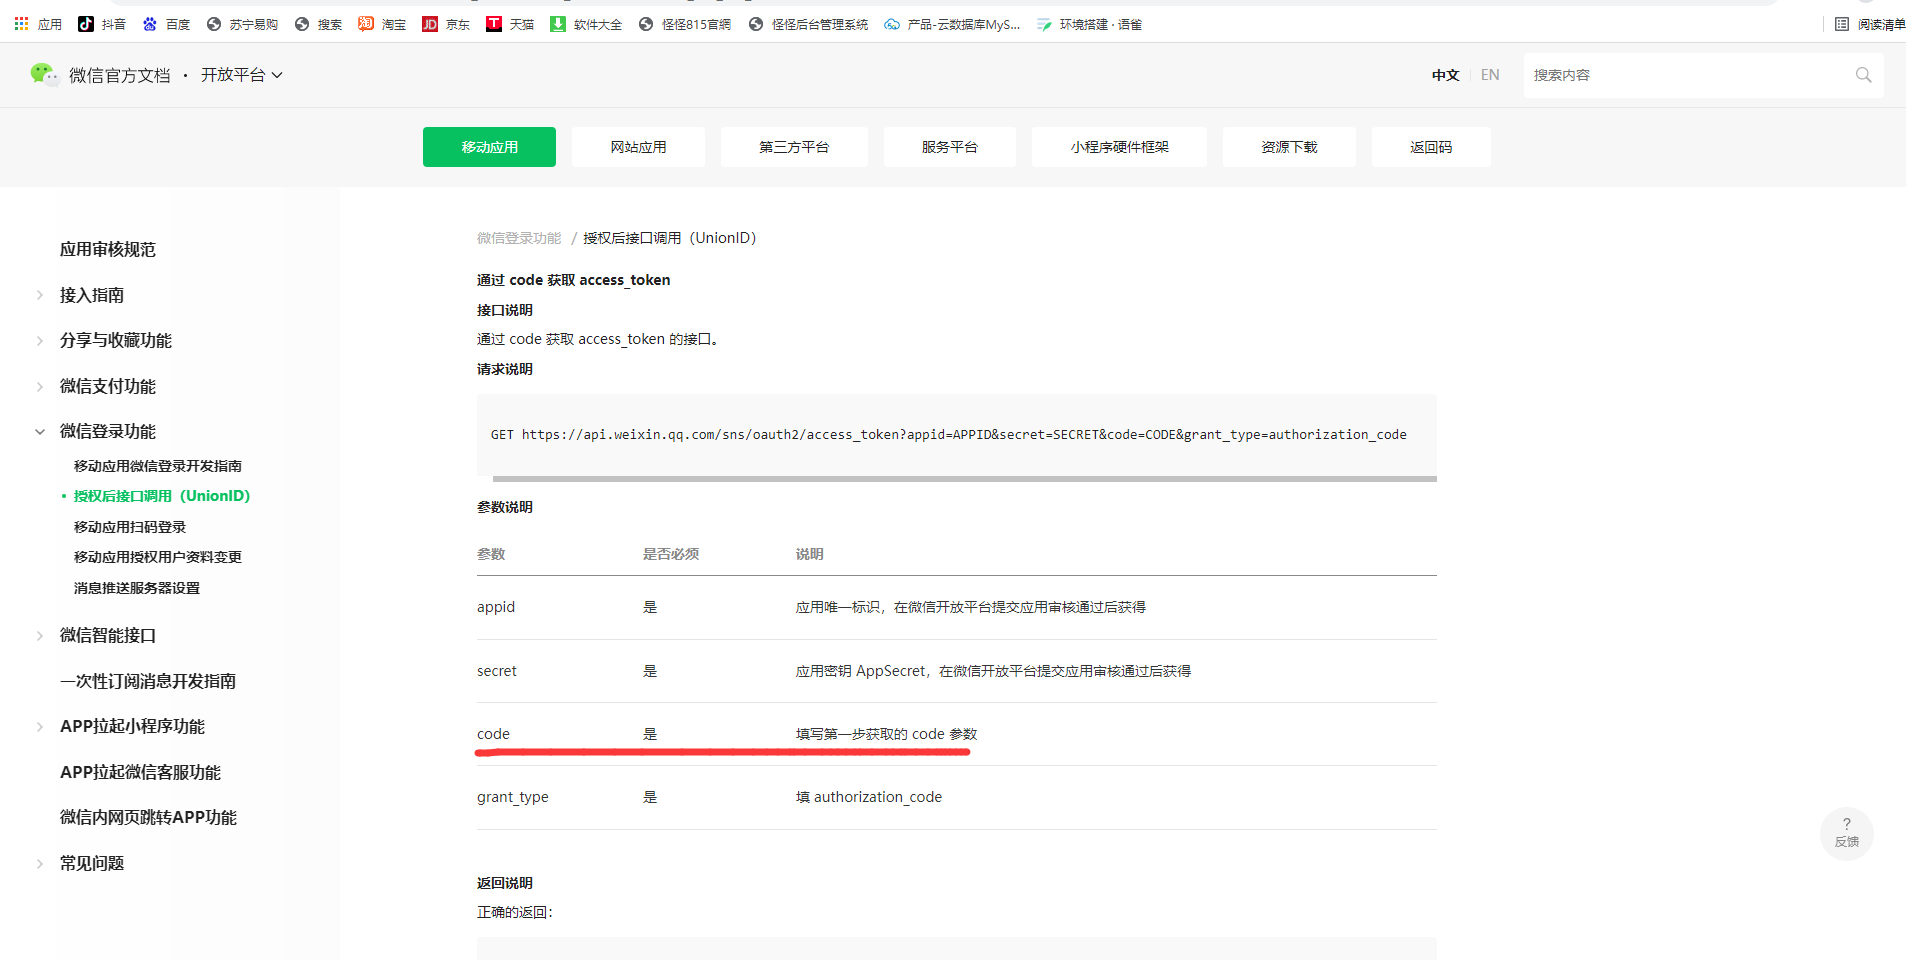Click the 应用密钥 AppSecret description
Viewport: 1906px width, 960px height.
click(993, 671)
